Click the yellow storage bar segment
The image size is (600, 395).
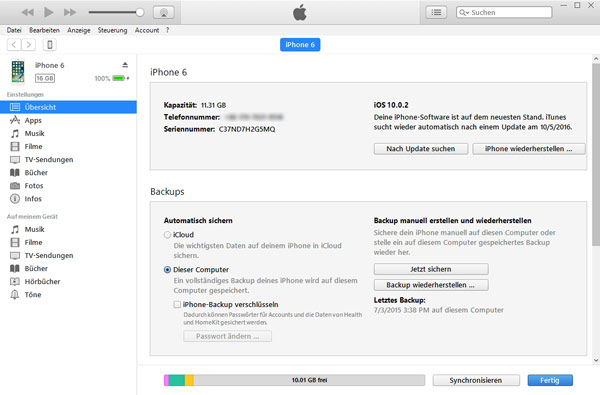coord(189,380)
